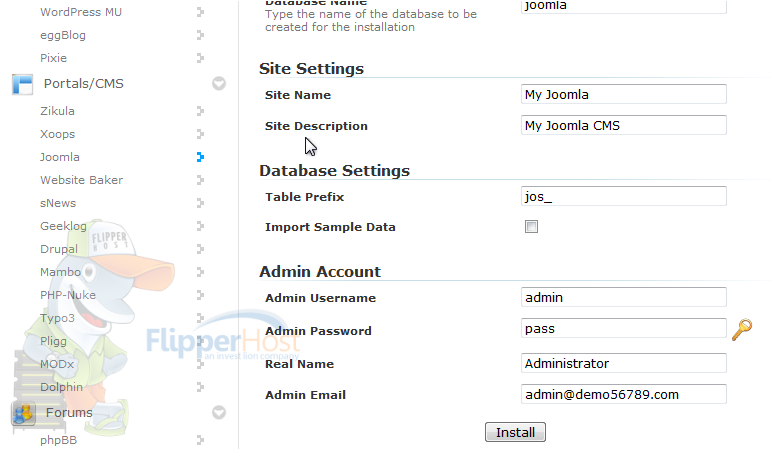Image resolution: width=776 pixels, height=450 pixels.
Task: Enable the Import Sample Data checkbox
Action: (532, 227)
